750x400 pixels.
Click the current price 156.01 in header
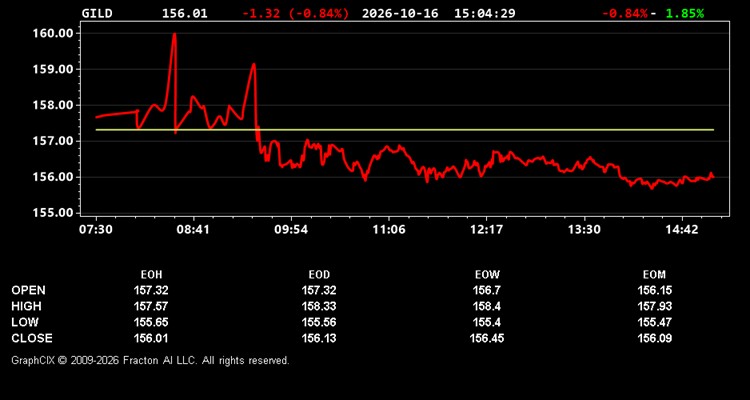[185, 13]
